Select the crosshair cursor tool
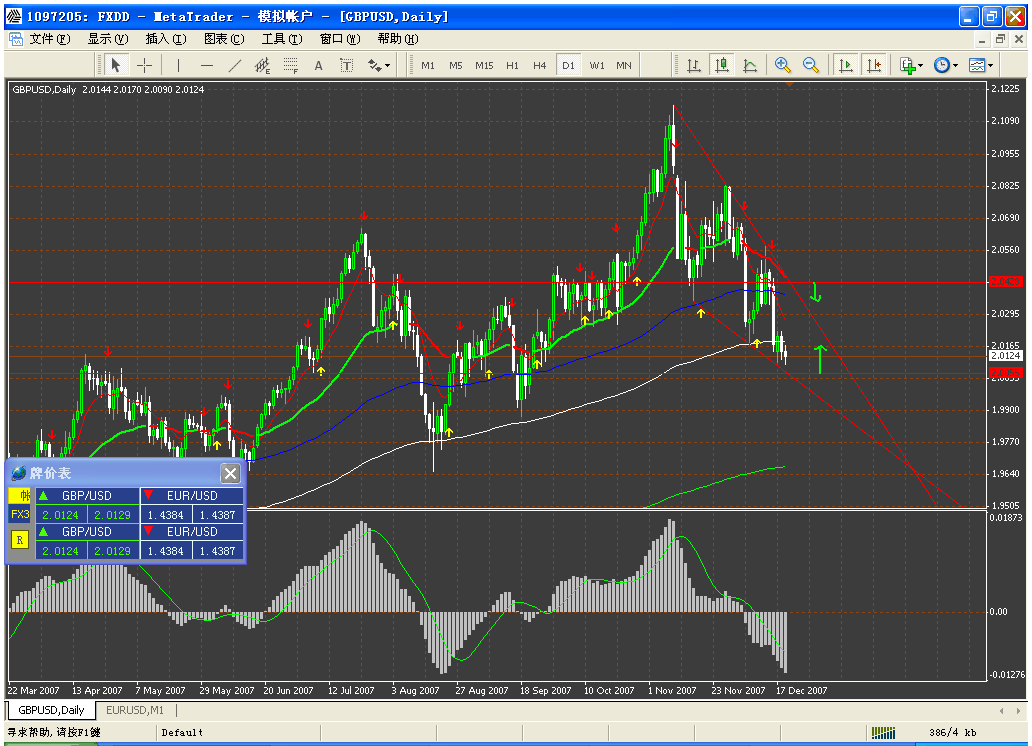Image resolution: width=1032 pixels, height=746 pixels. tap(145, 65)
